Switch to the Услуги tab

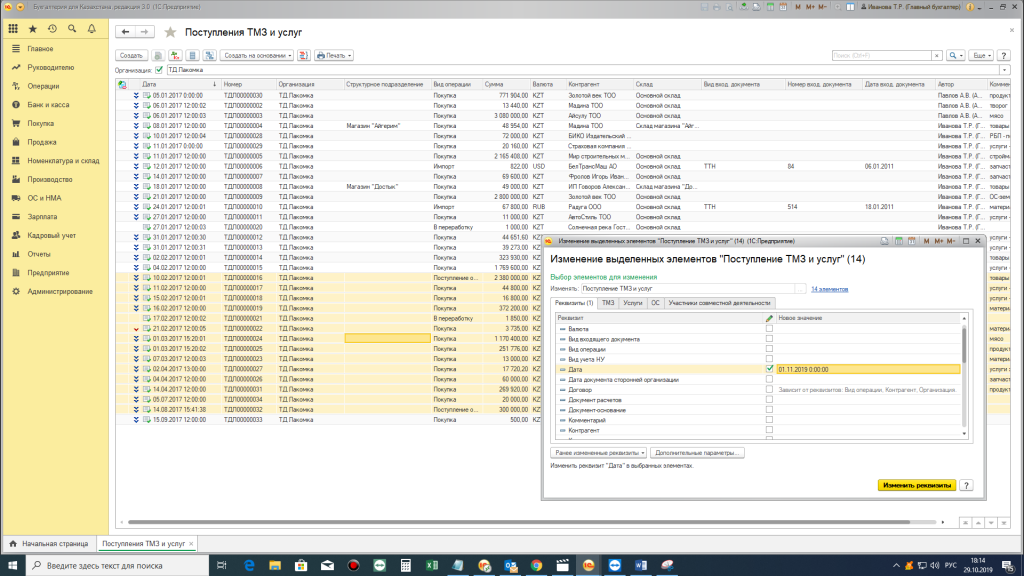click(633, 303)
